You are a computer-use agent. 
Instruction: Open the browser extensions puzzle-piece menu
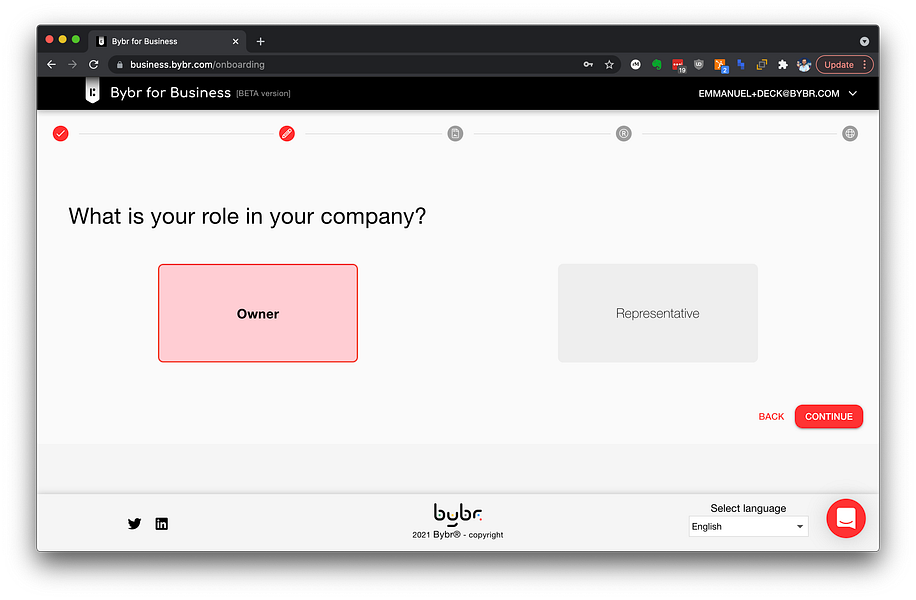[x=782, y=64]
